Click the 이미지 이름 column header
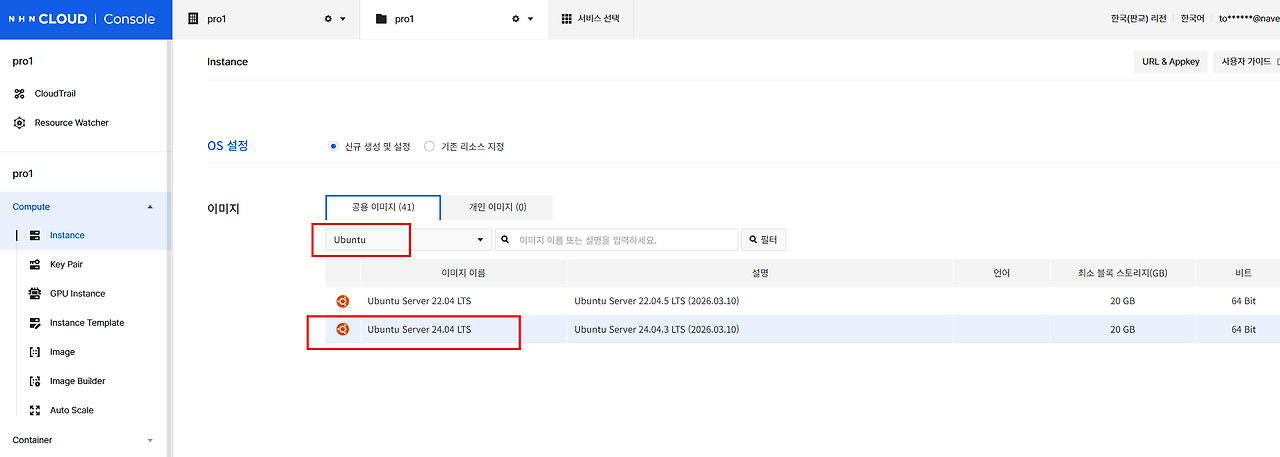The width and height of the screenshot is (1280, 457). click(x=463, y=273)
